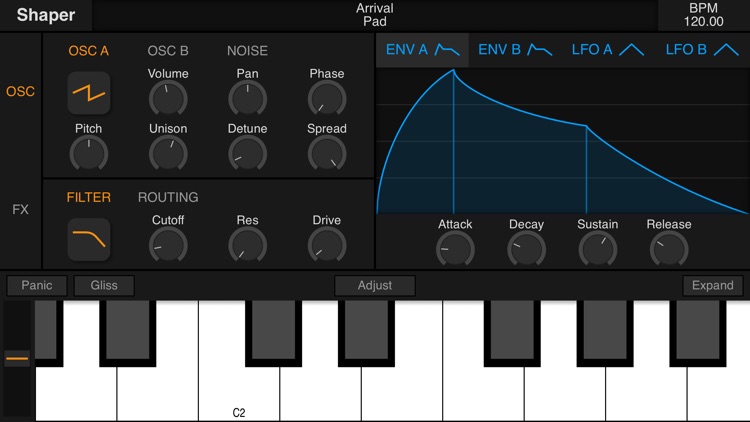Click the envelope attack peak point
Screen dimensions: 750x422
[x=453, y=70]
